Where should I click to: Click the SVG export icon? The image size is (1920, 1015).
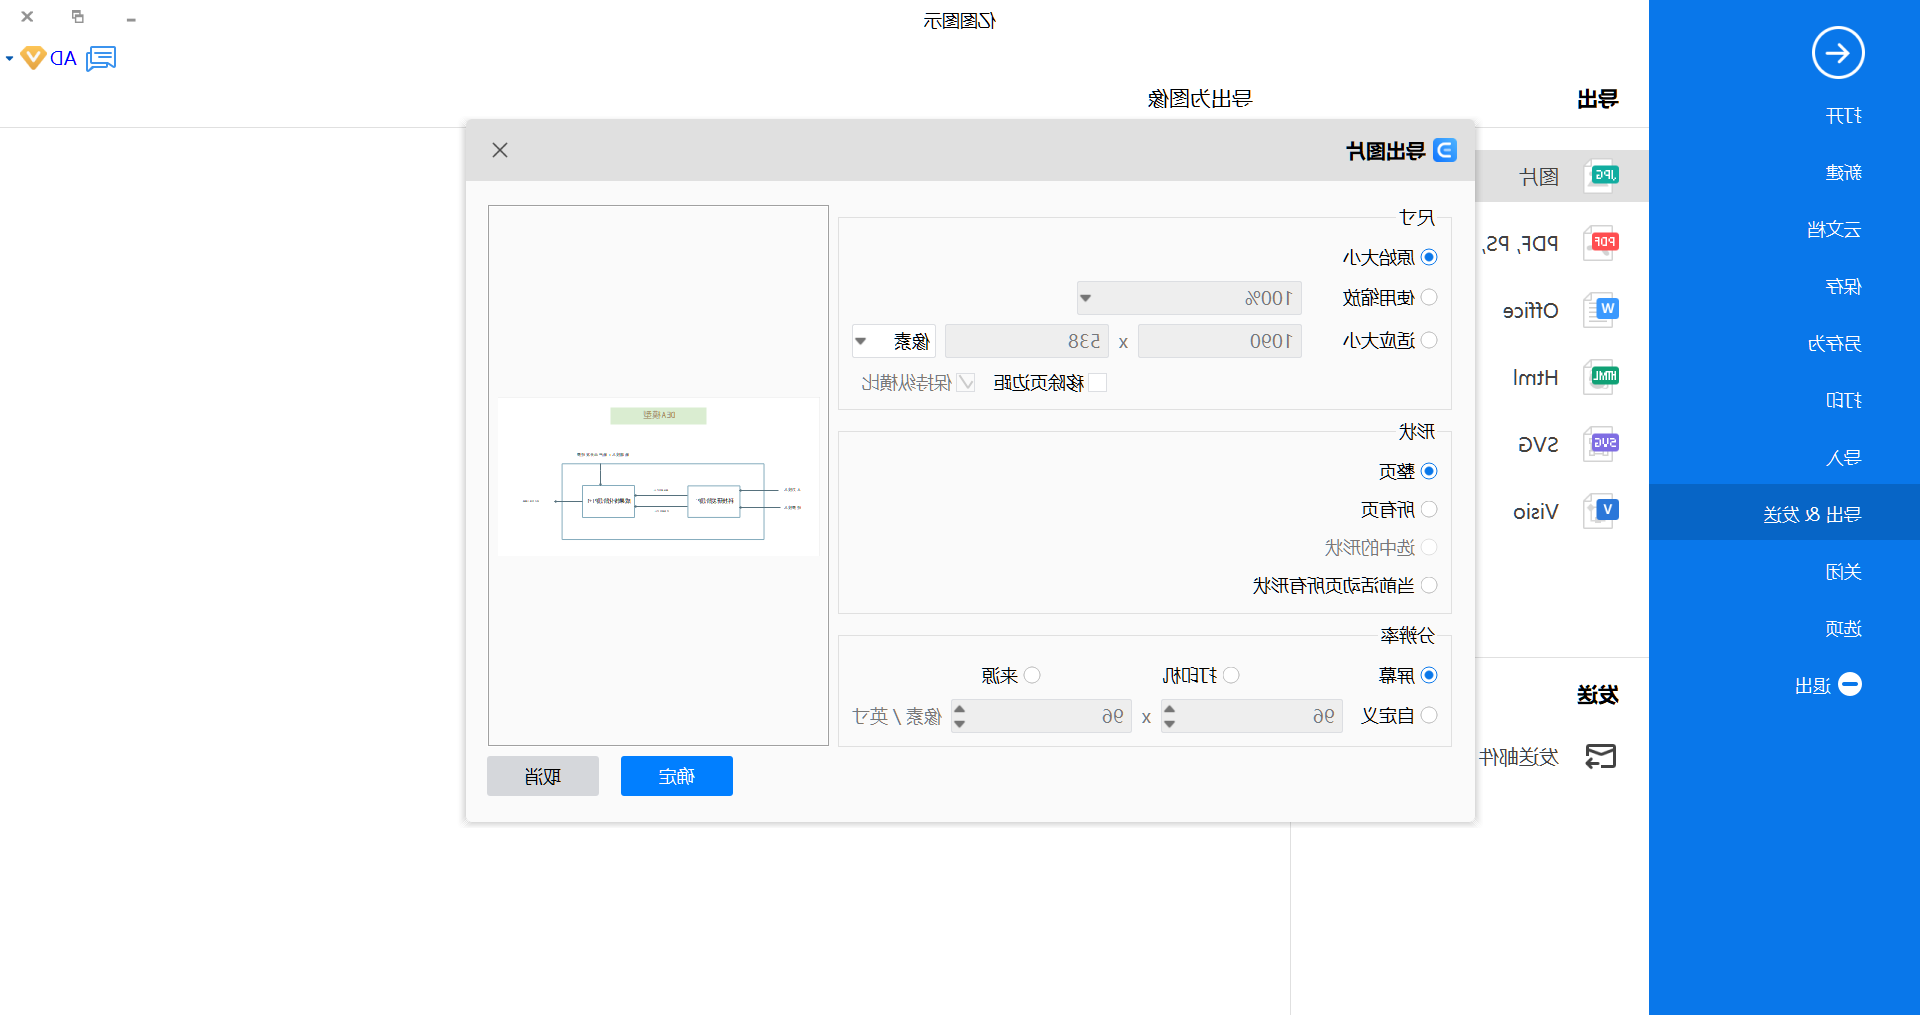(x=1601, y=444)
